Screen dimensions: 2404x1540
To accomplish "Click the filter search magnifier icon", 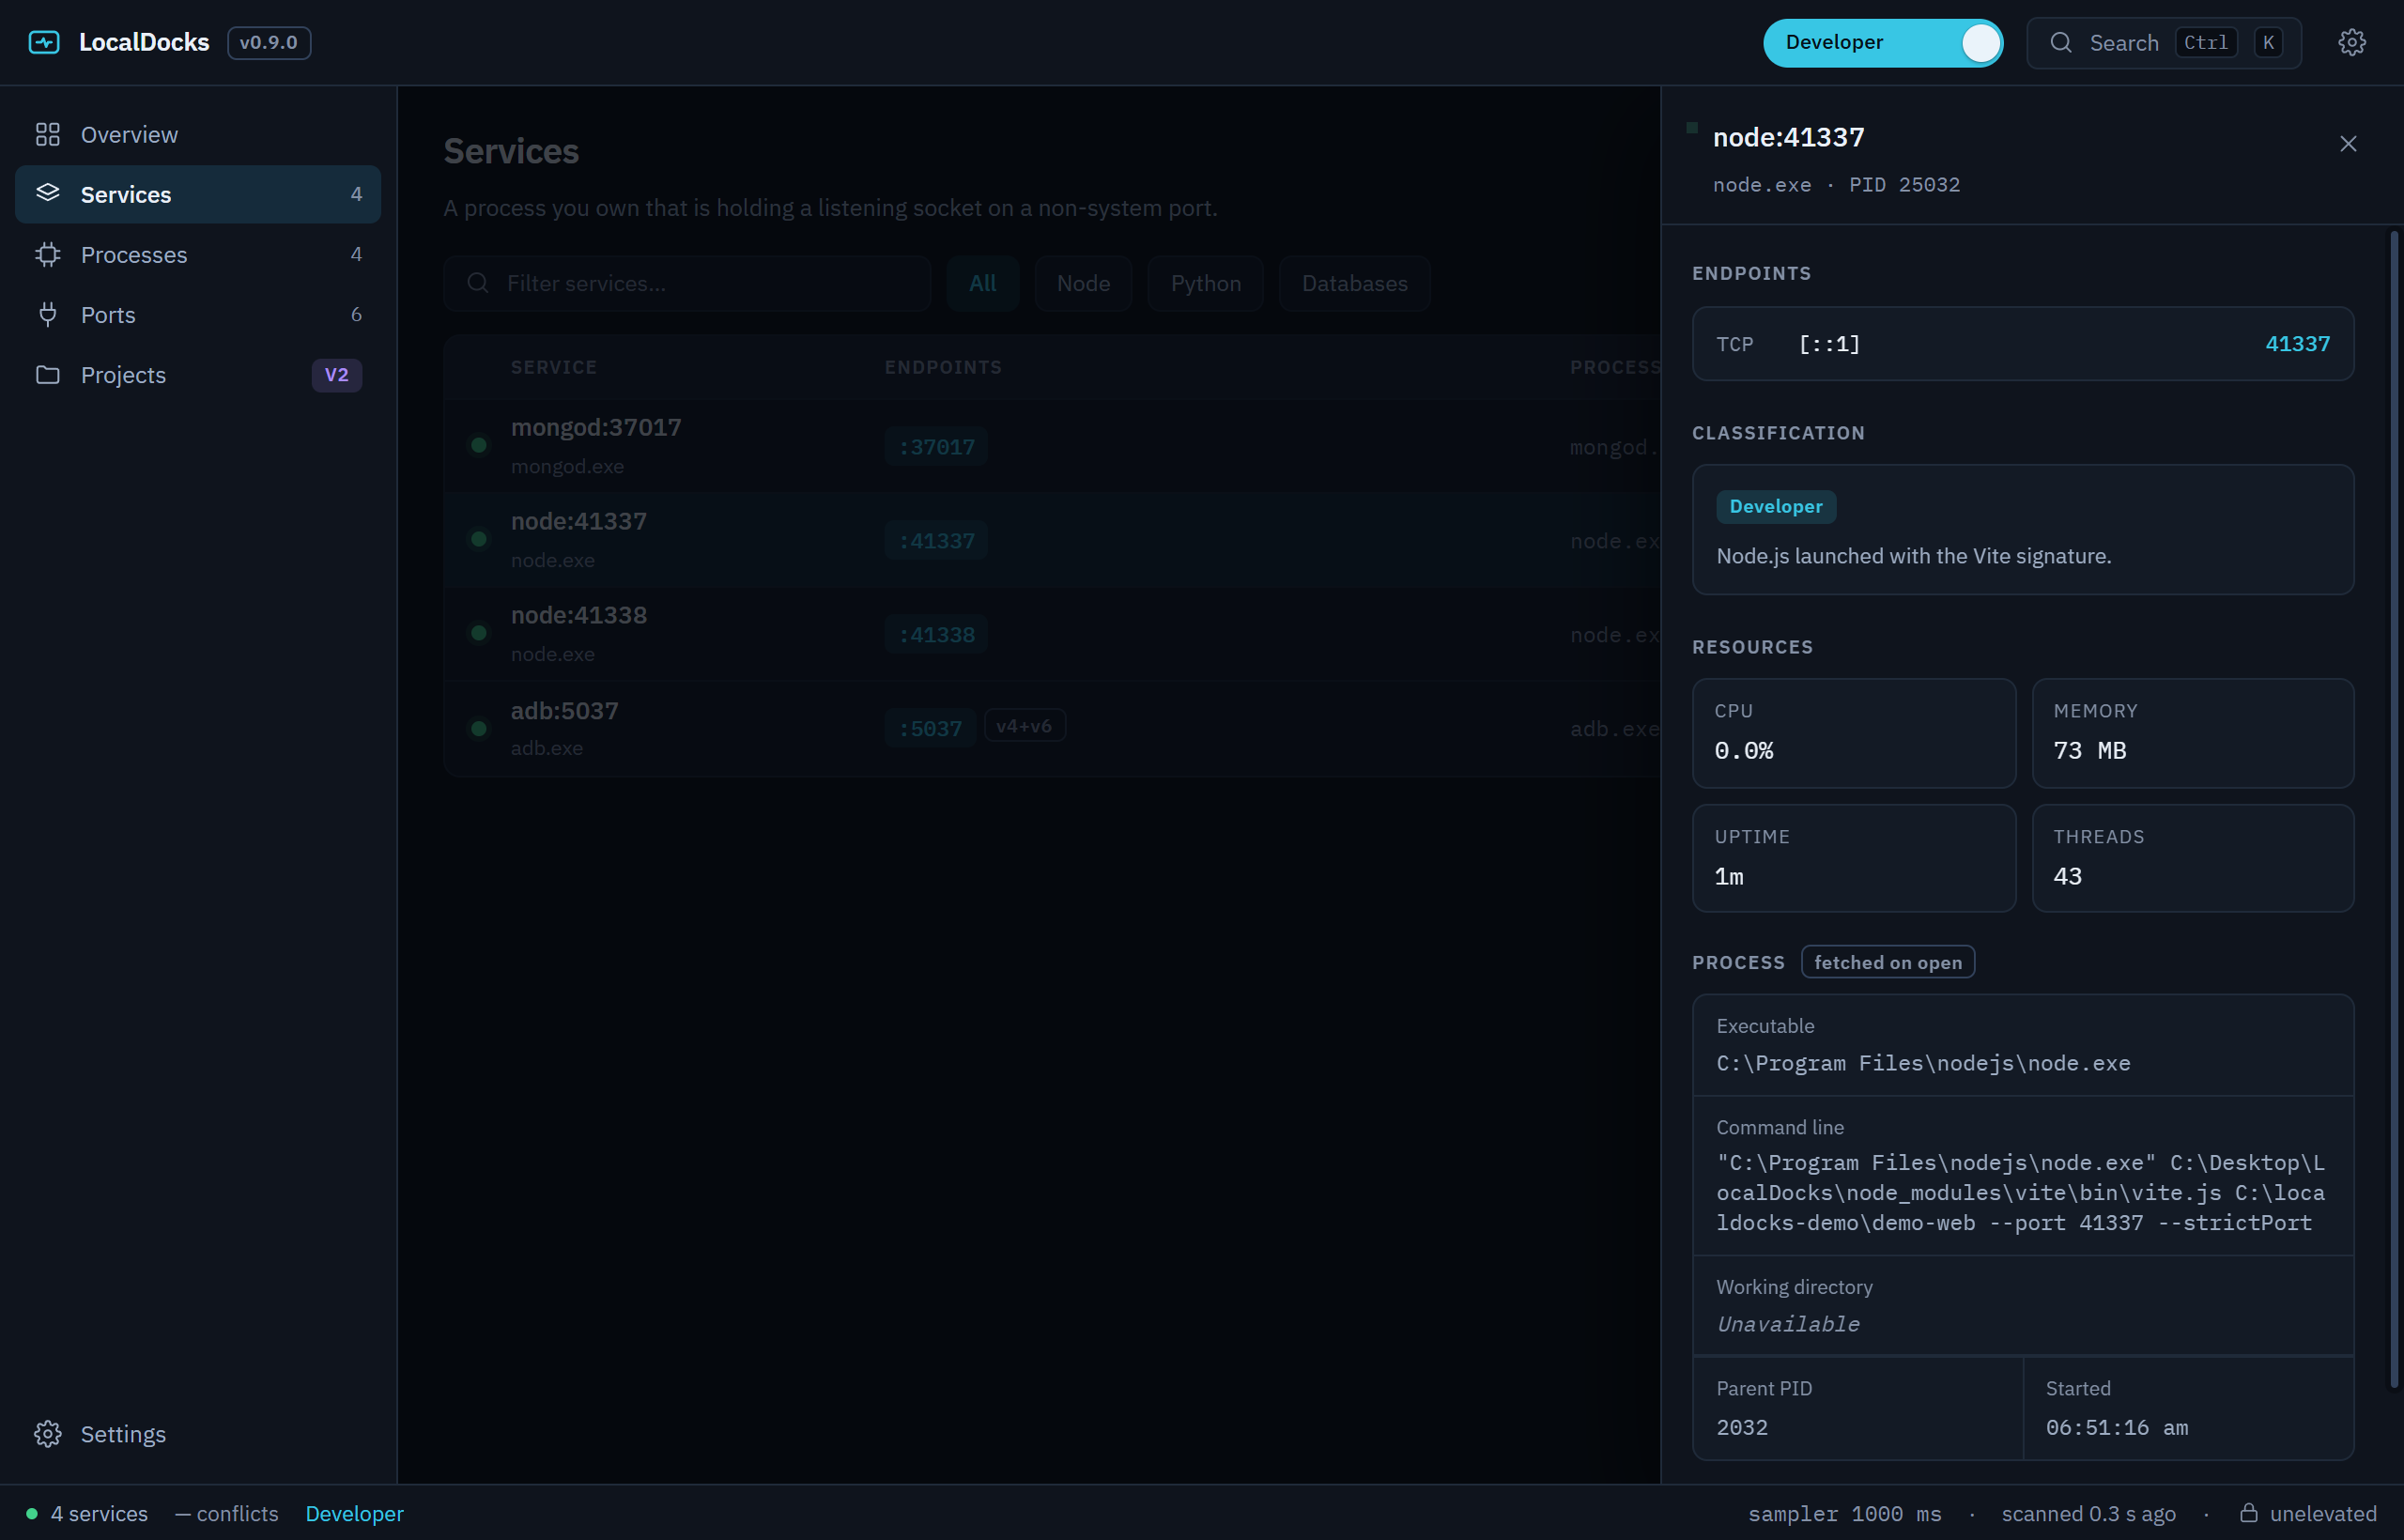I will pyautogui.click(x=478, y=283).
